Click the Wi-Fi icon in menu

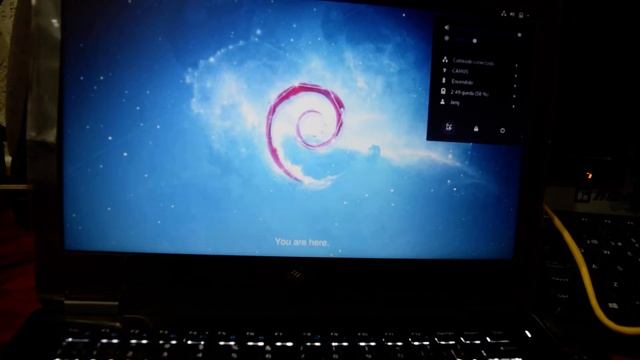tap(444, 71)
